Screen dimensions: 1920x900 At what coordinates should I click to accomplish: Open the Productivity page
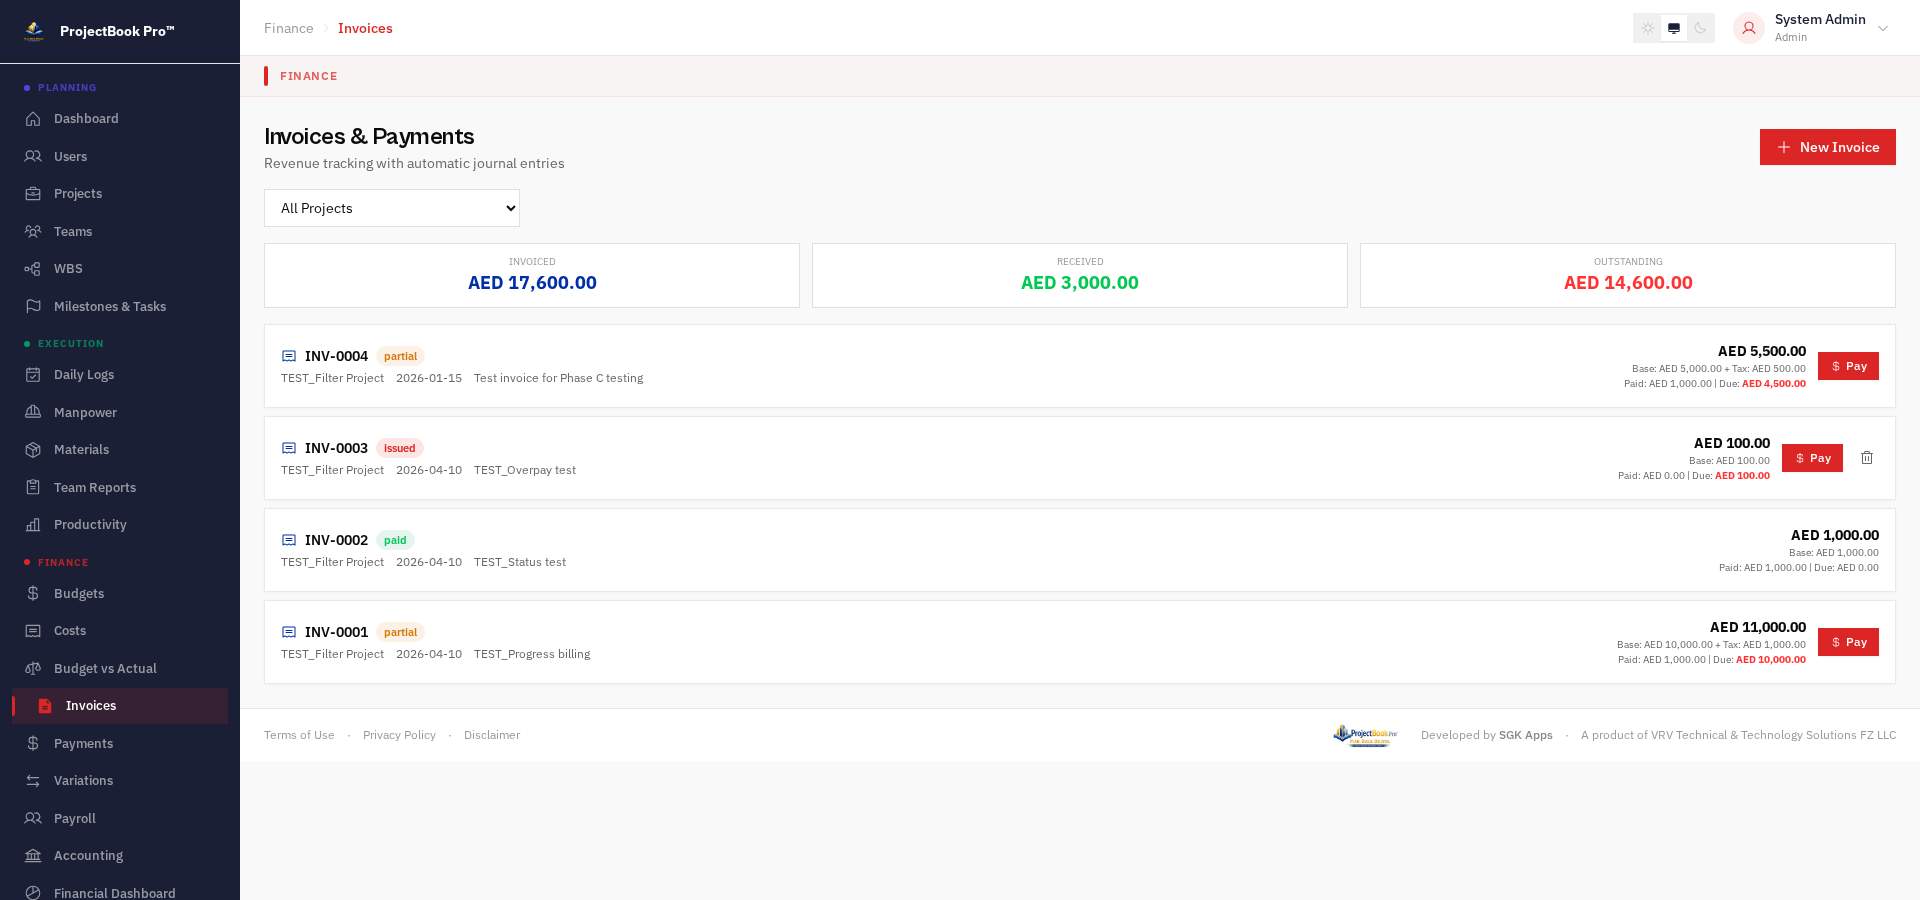tap(120, 524)
